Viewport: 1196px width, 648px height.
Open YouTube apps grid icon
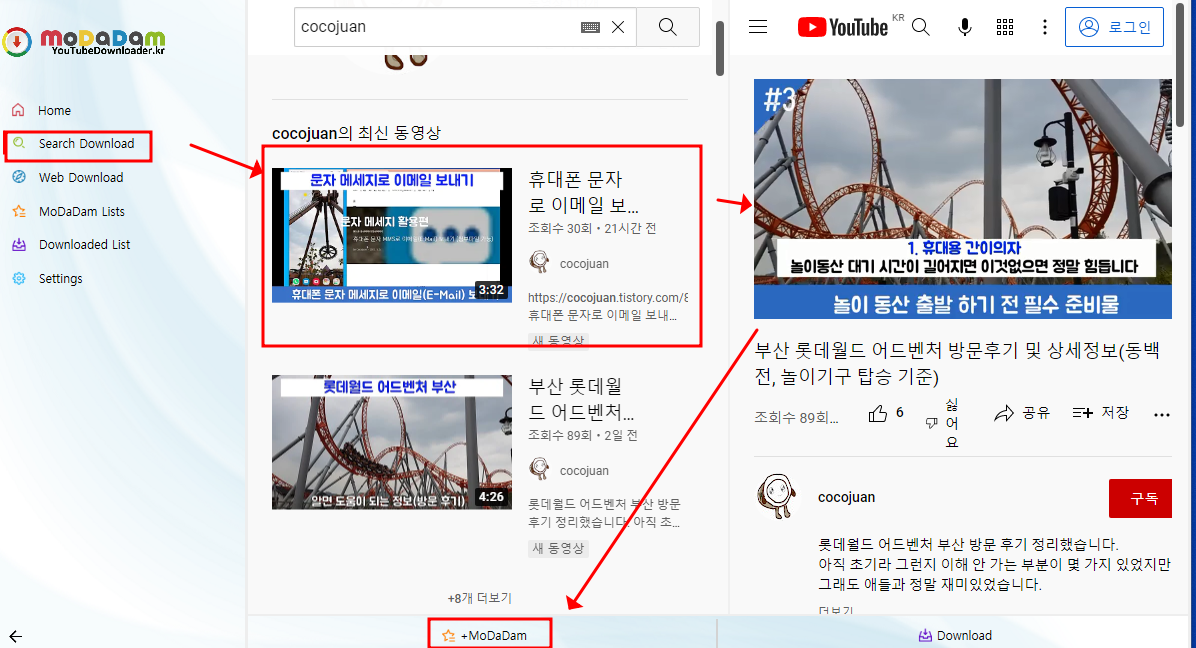coord(1005,27)
